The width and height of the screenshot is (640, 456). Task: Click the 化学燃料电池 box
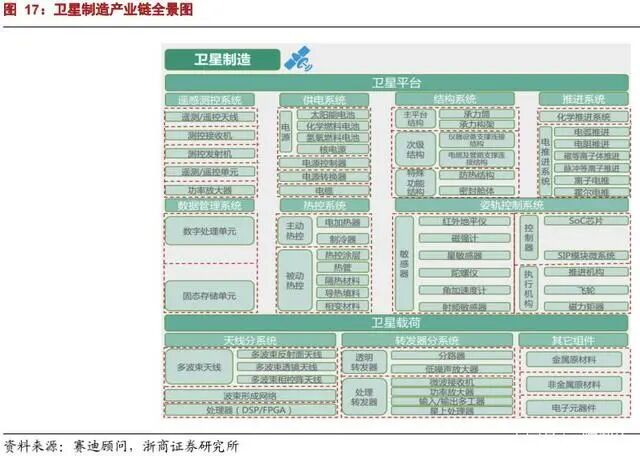click(x=333, y=126)
